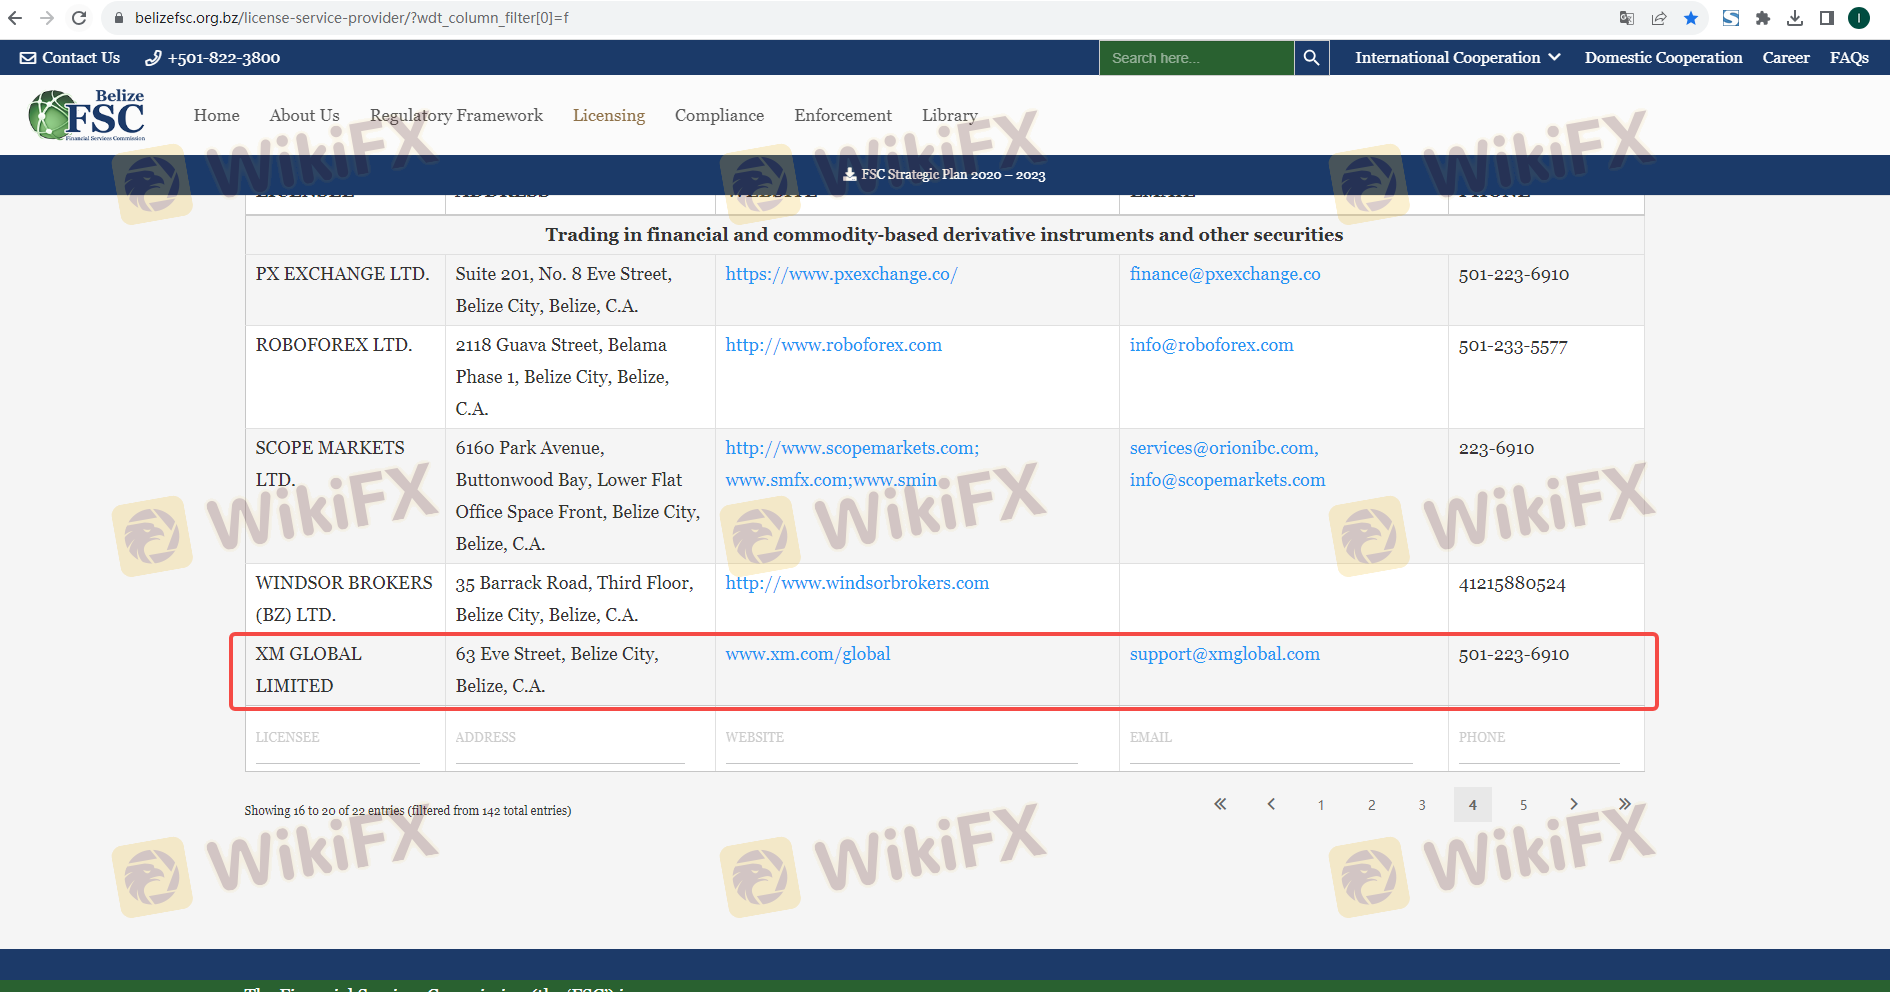
Task: Open the Licensing menu
Action: [x=608, y=116]
